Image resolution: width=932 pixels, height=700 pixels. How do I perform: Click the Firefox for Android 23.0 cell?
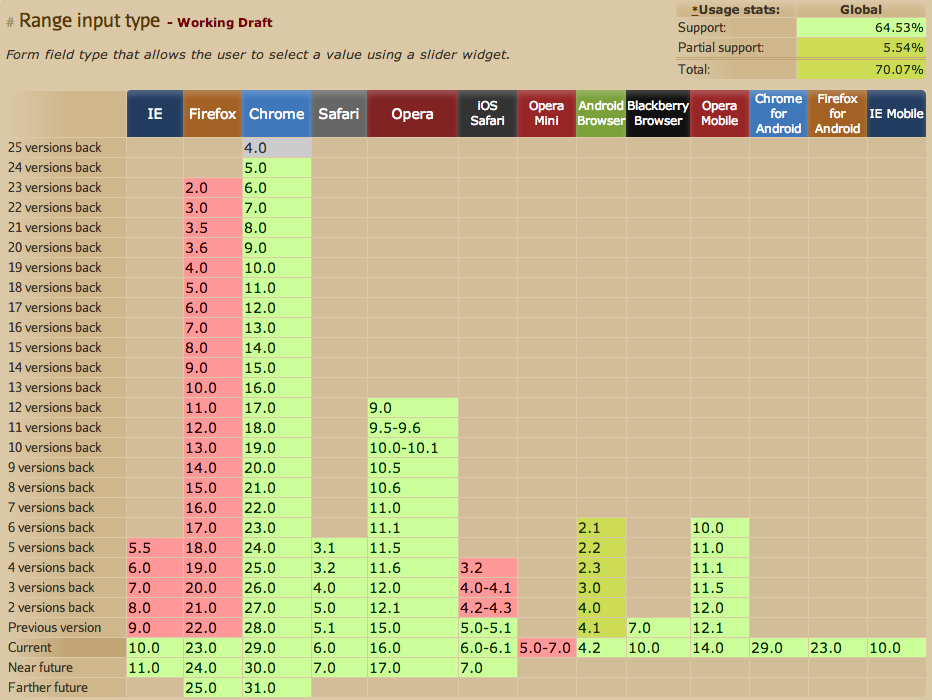(837, 648)
